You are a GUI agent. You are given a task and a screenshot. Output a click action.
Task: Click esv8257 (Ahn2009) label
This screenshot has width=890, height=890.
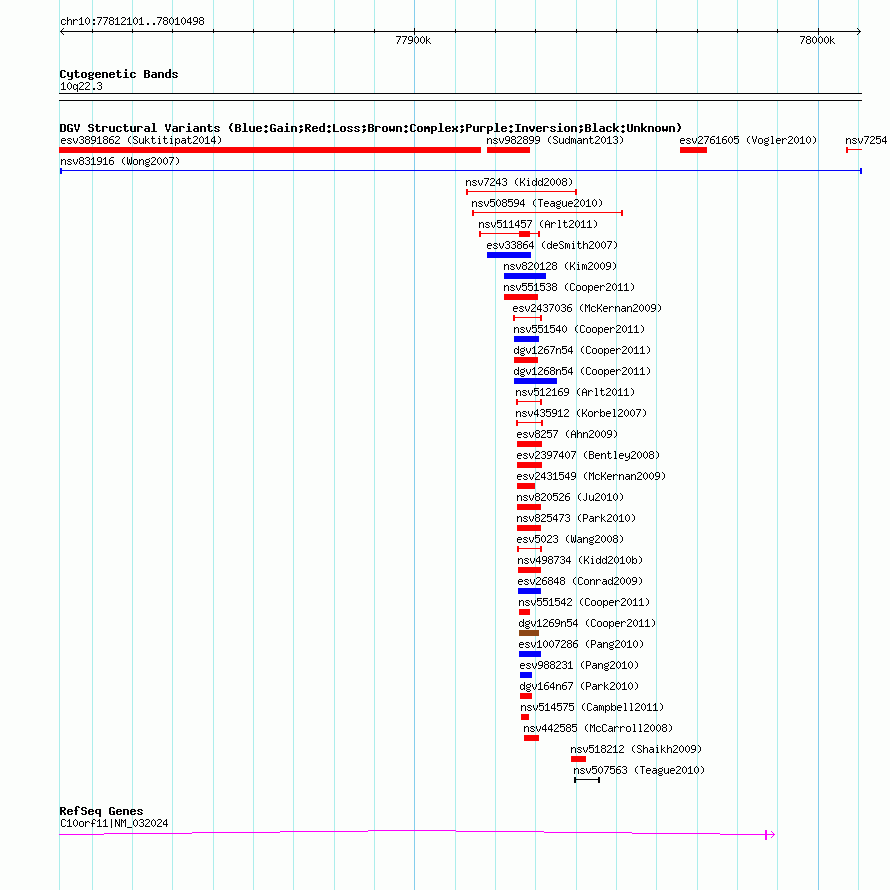tap(567, 434)
